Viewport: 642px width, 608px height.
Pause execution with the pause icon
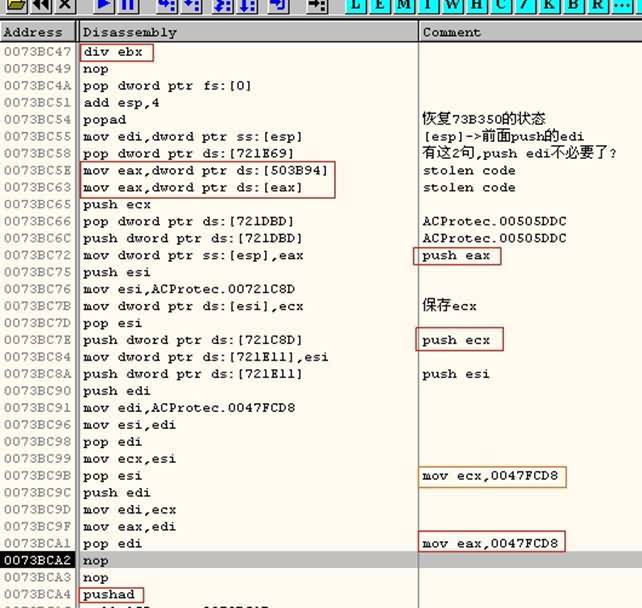point(128,5)
